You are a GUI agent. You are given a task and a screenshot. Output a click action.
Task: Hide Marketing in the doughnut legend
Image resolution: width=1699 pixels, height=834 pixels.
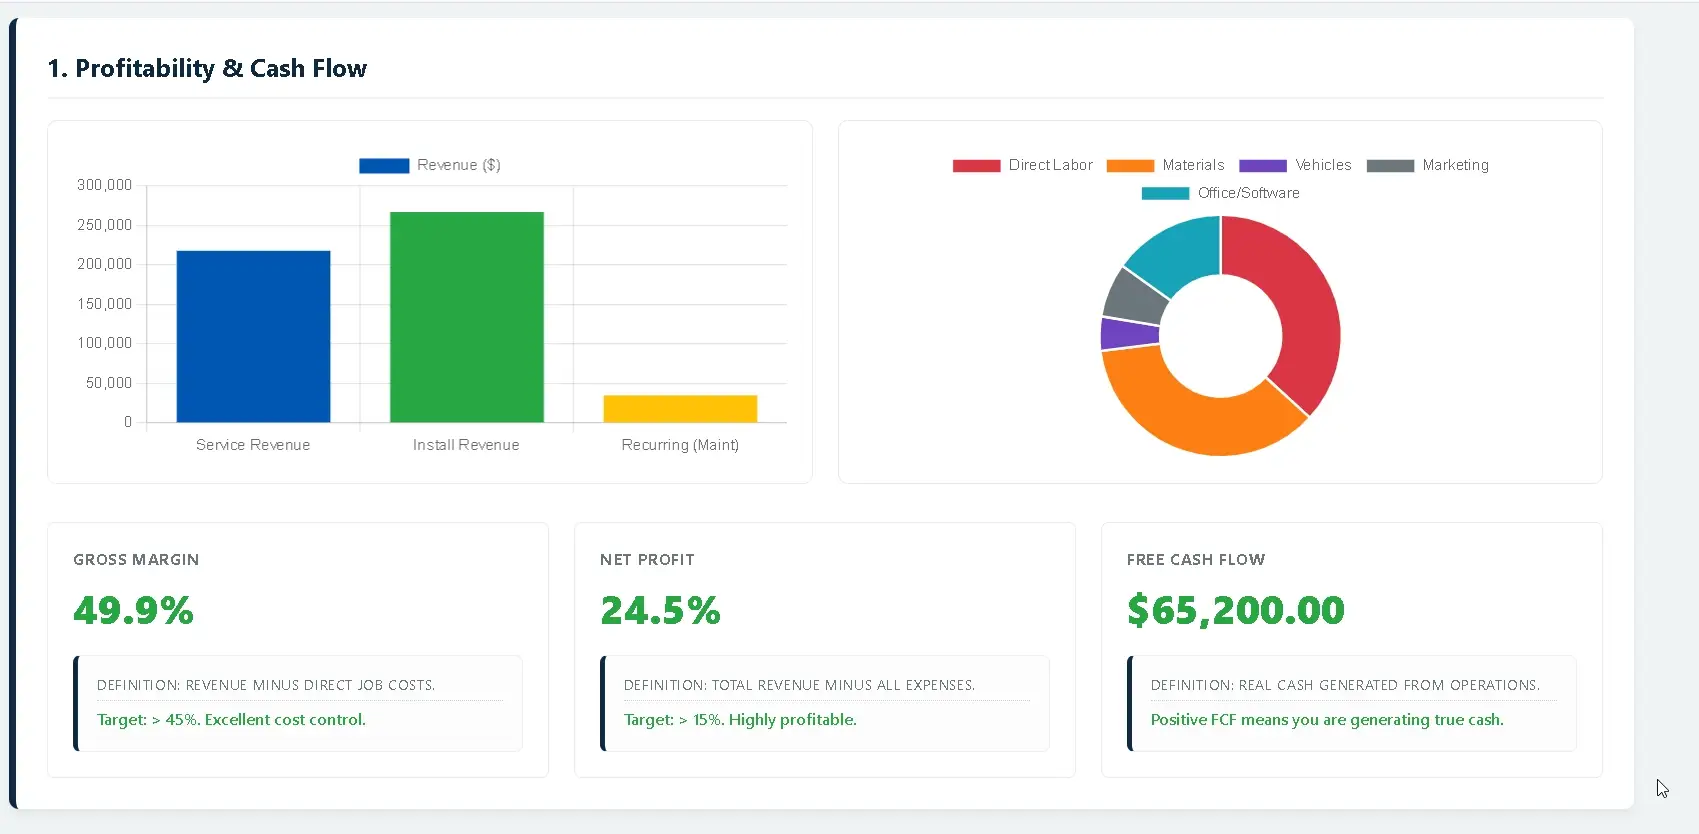[x=1428, y=165]
